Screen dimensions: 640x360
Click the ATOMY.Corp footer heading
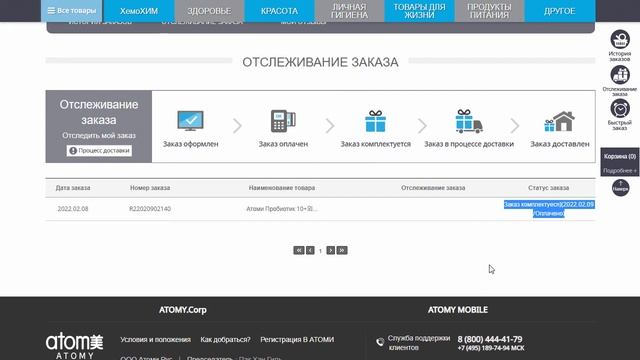point(183,310)
